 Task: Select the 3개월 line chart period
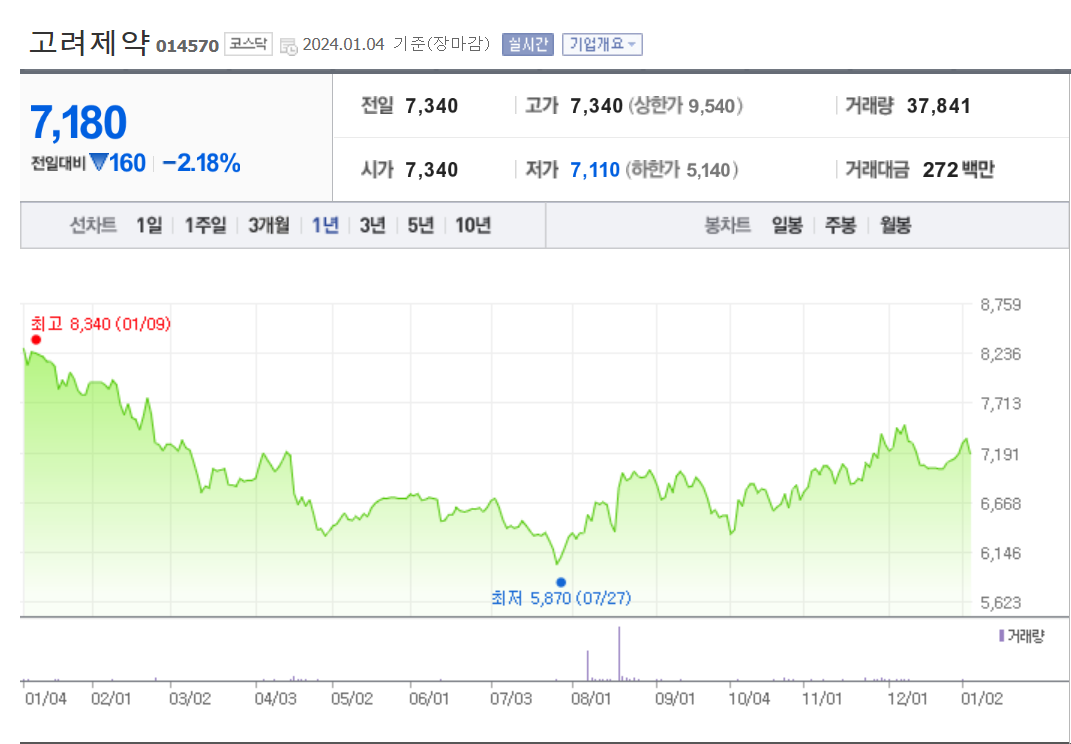click(268, 225)
